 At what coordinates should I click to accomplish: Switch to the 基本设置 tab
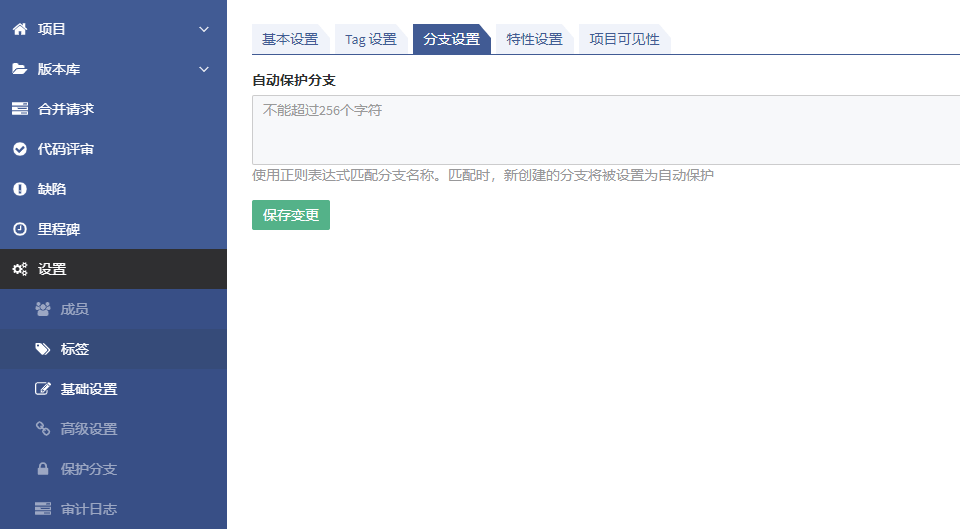pyautogui.click(x=289, y=39)
